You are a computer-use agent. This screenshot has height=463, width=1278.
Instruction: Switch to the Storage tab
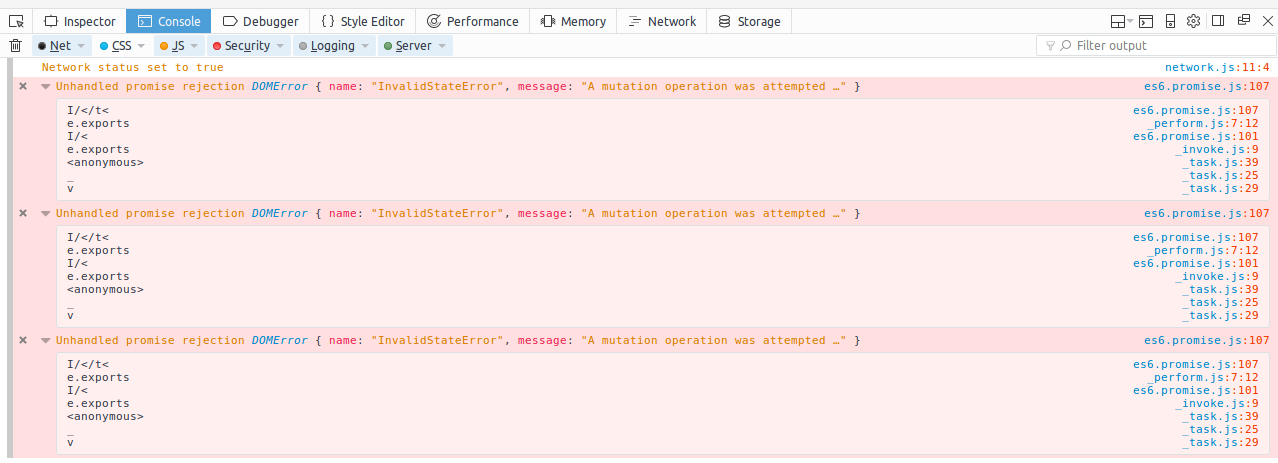pyautogui.click(x=749, y=21)
